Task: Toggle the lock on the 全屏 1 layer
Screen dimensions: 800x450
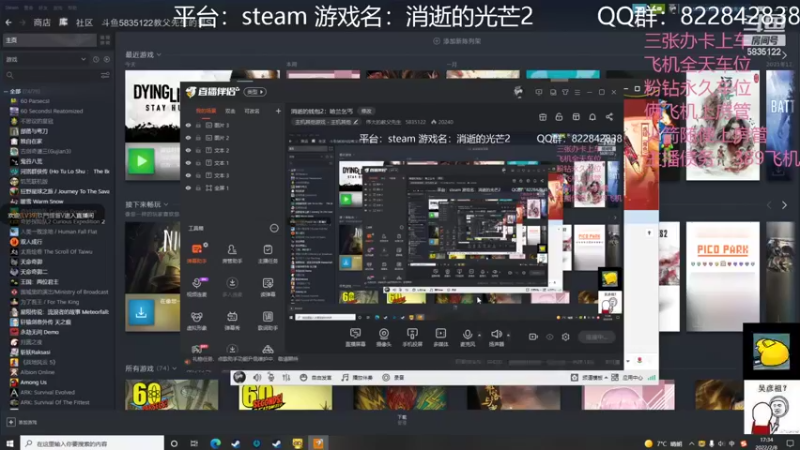Action: 198,188
